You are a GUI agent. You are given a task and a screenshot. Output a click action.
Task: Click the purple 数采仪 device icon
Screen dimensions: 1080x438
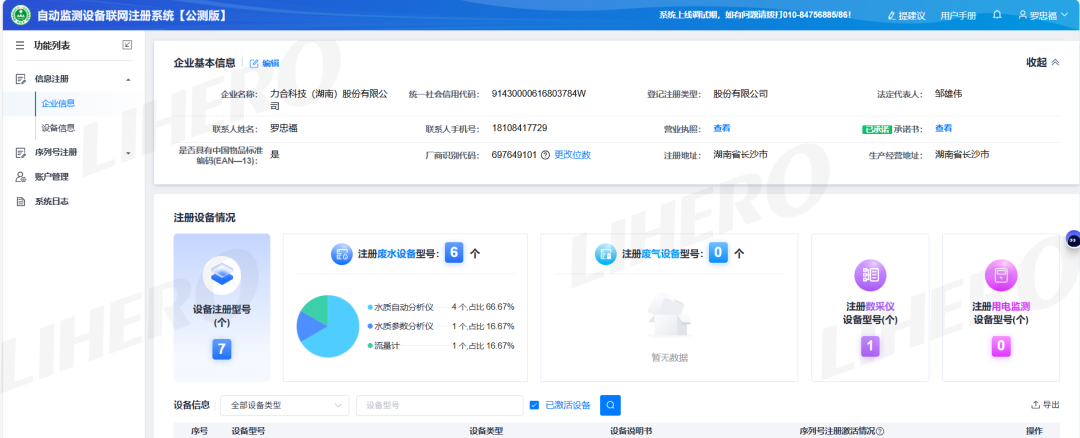coord(869,275)
